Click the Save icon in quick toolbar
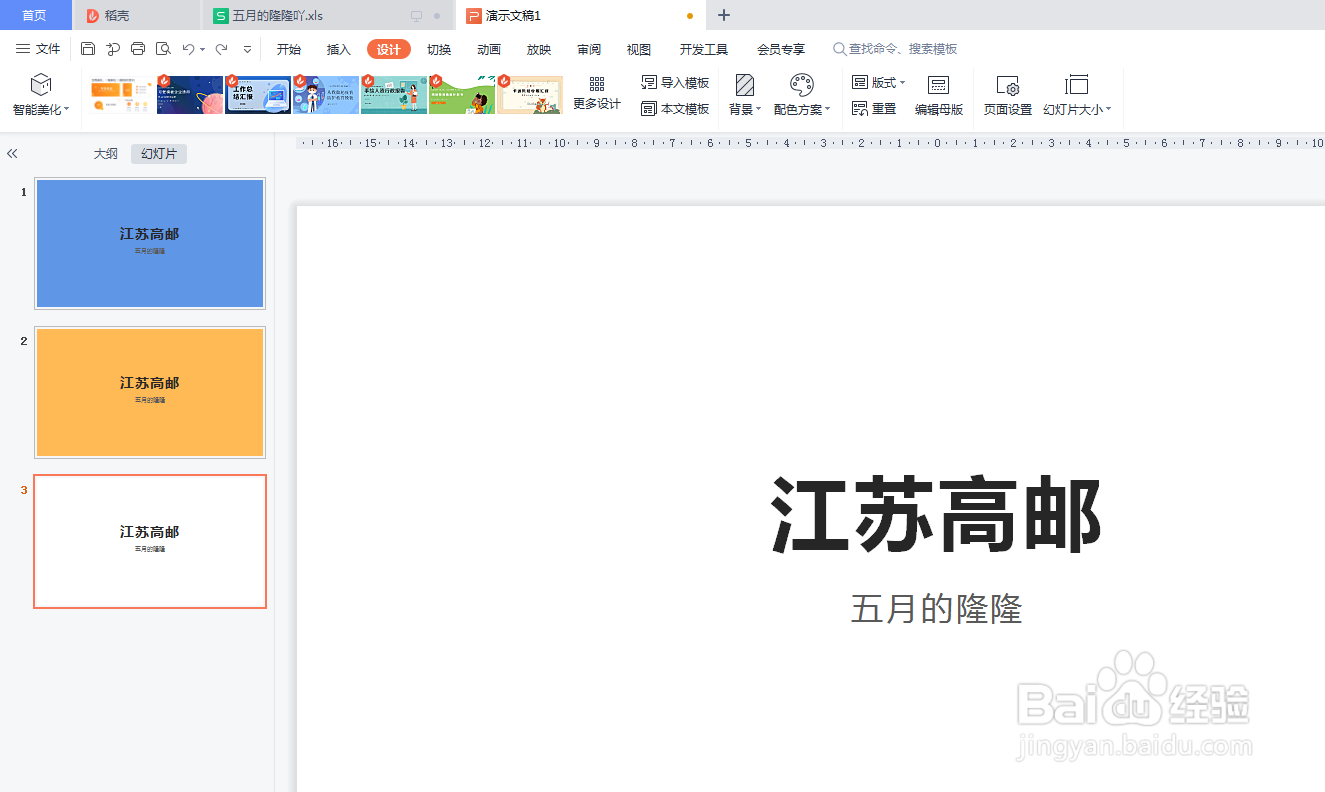Screen dimensions: 1325x792 88,49
